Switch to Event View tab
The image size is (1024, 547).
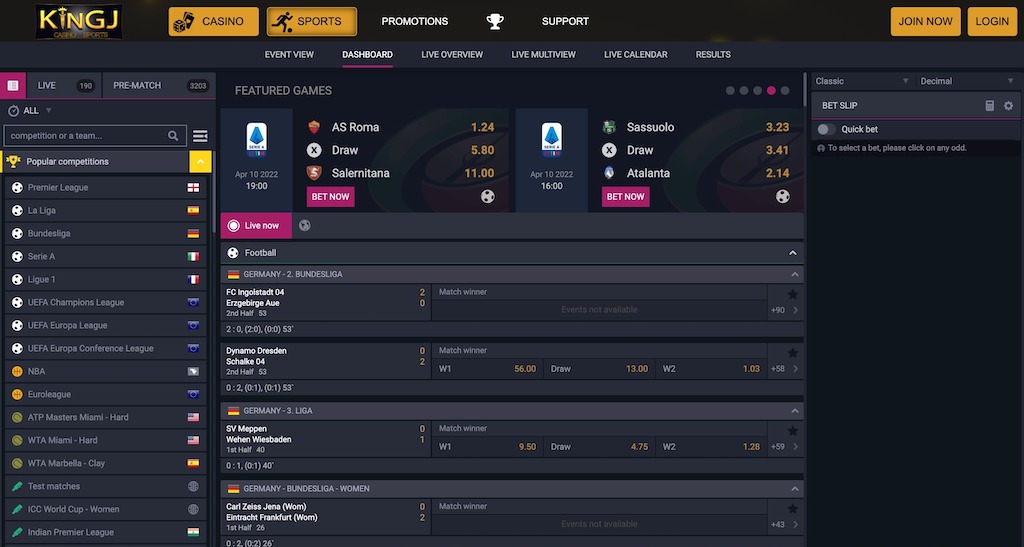(289, 55)
